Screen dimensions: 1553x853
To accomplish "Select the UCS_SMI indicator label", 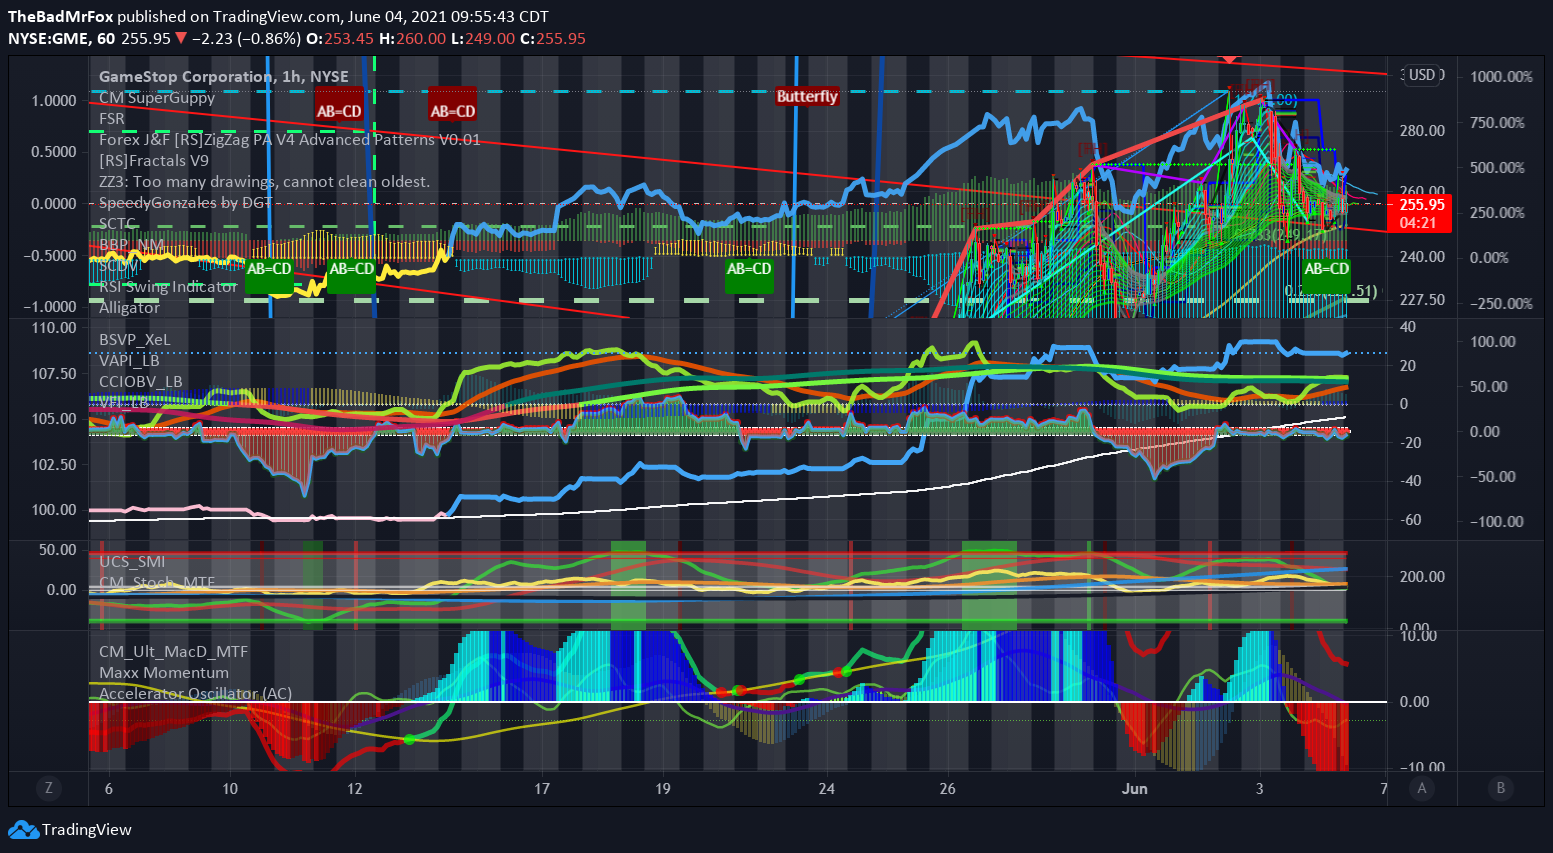I will click(x=132, y=562).
